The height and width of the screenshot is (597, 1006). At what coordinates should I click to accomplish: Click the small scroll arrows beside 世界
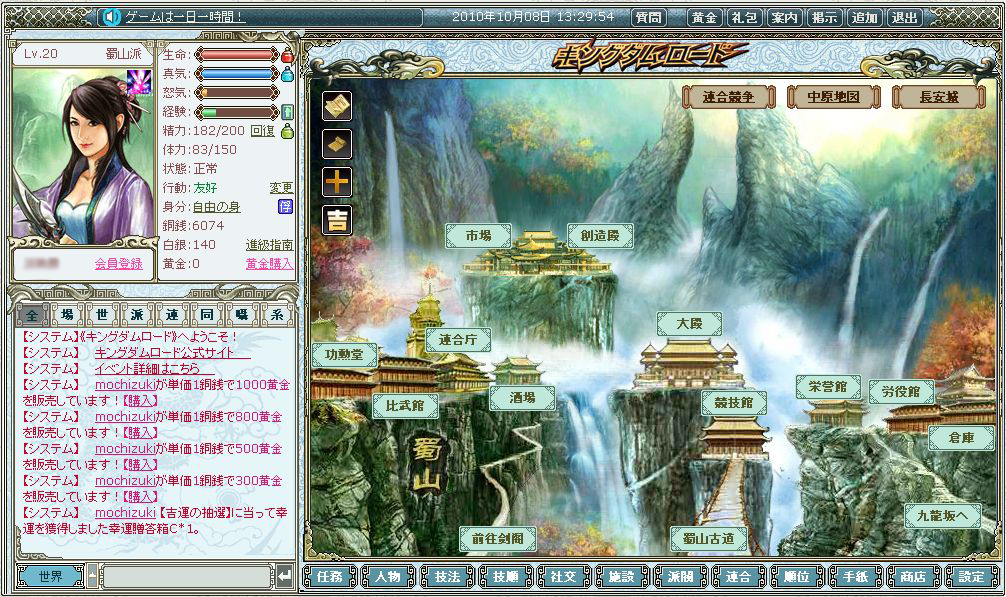[92, 577]
